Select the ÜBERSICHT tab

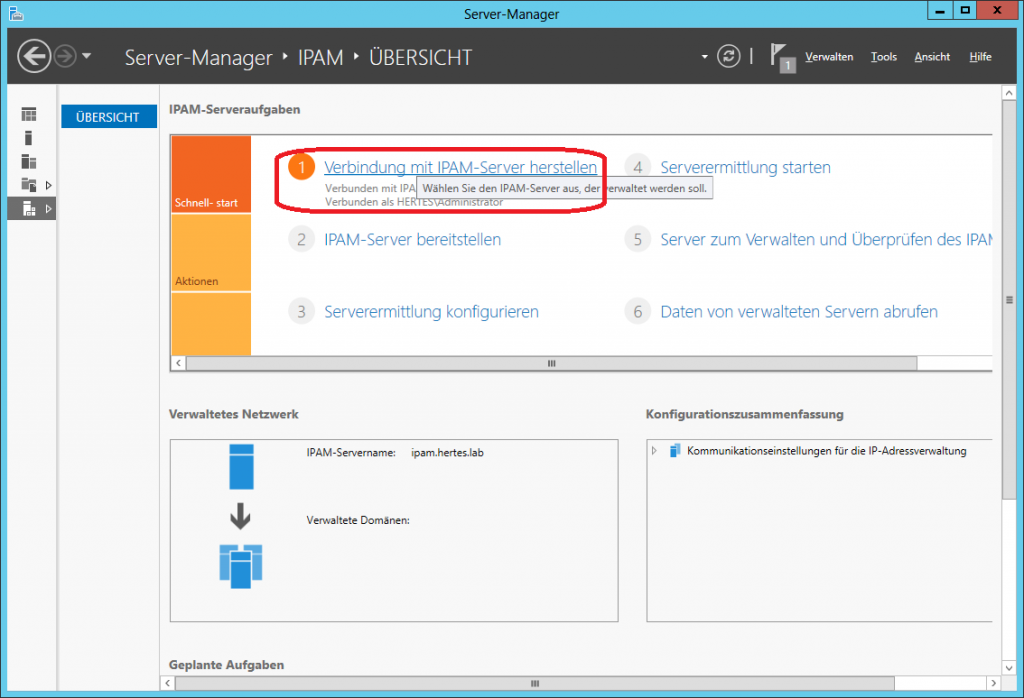108,117
